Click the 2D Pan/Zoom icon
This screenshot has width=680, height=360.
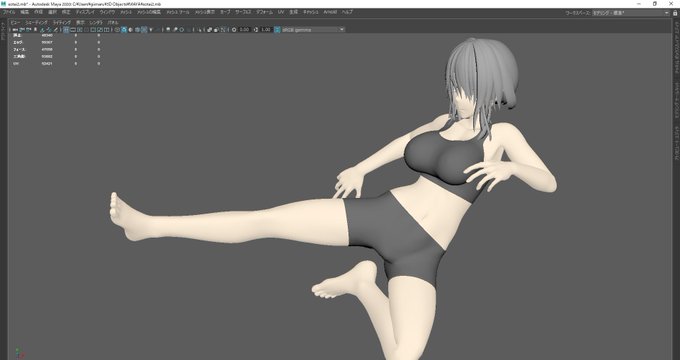(49, 29)
